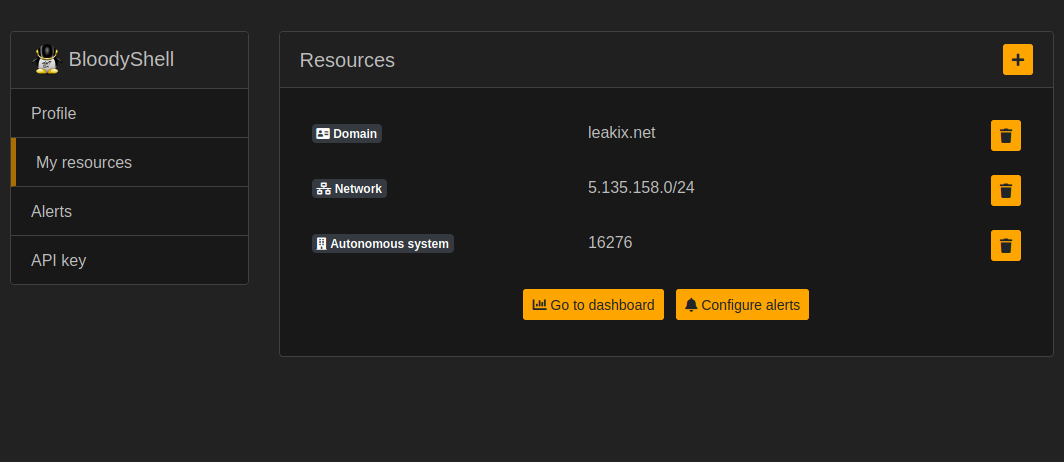Click the network topology icon in Network badge
This screenshot has height=462, width=1064.
[x=324, y=189]
